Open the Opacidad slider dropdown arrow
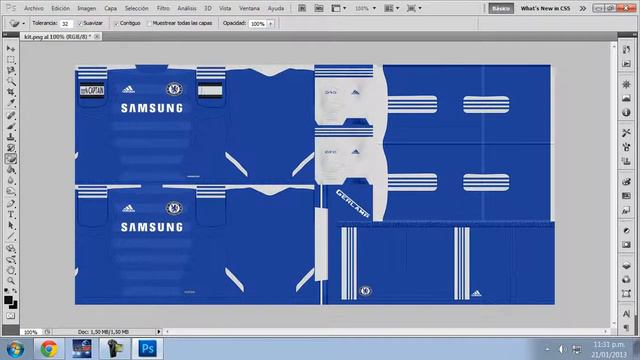This screenshot has width=640, height=360. [271, 24]
